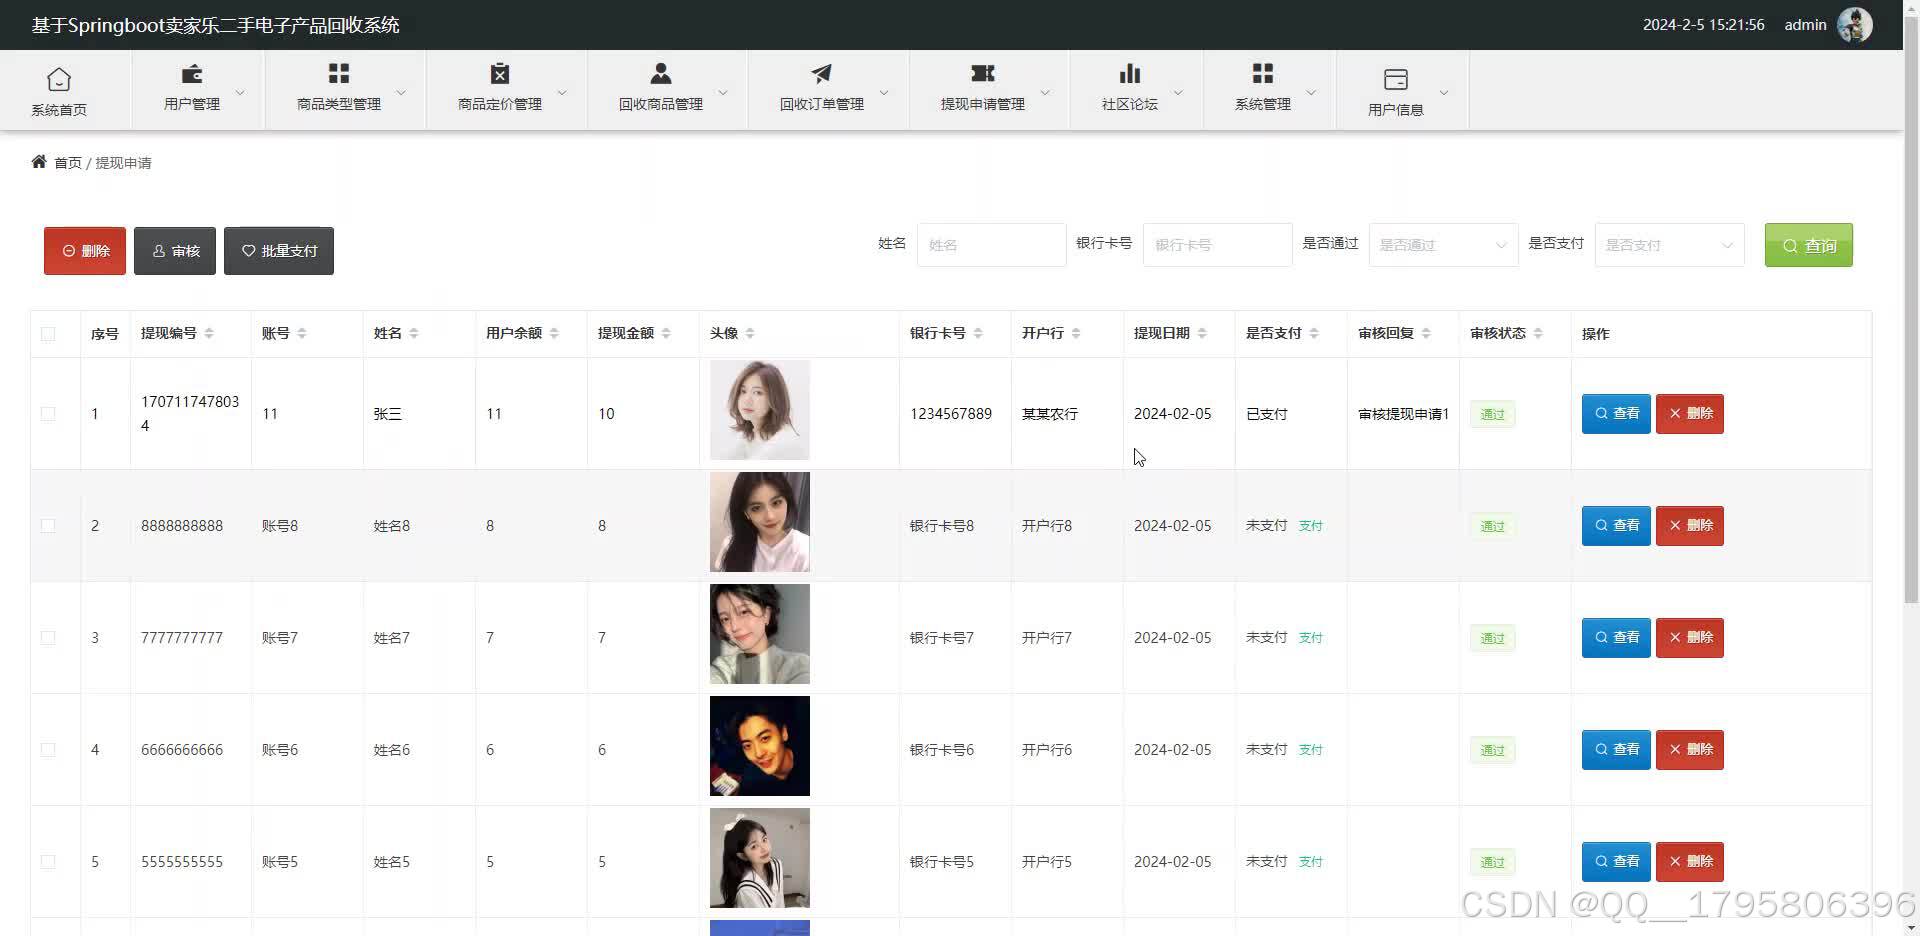This screenshot has width=1920, height=936.
Task: Click the 商品类型管理 grid icon
Action: (339, 73)
